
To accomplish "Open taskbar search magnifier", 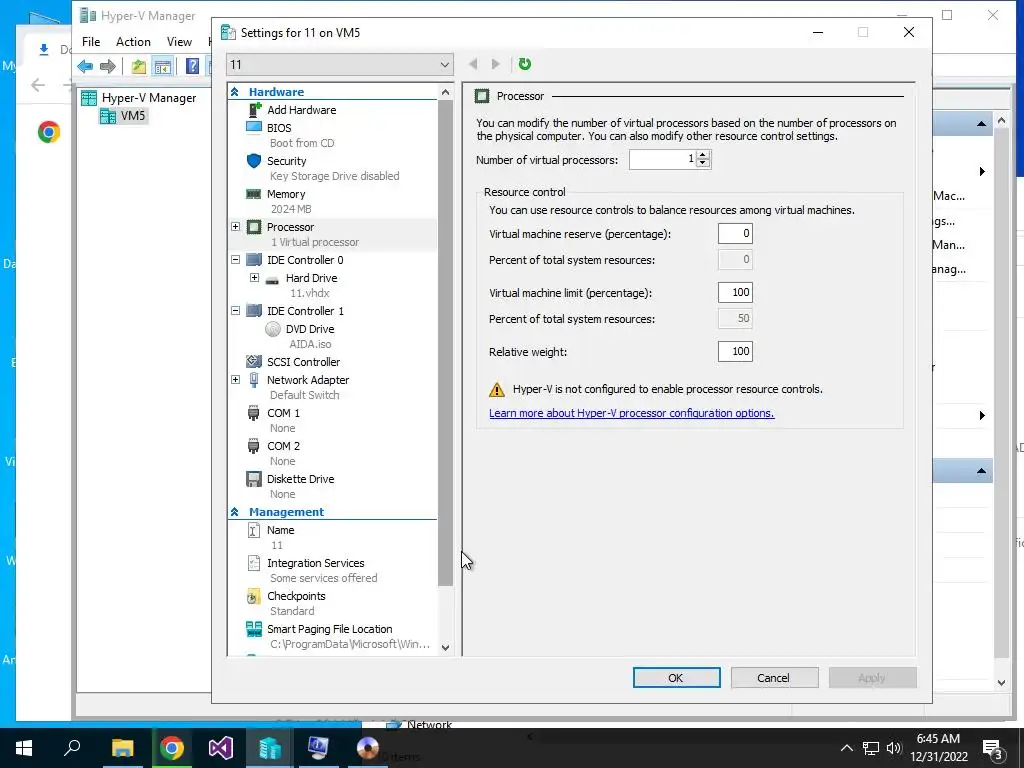I will click(72, 748).
